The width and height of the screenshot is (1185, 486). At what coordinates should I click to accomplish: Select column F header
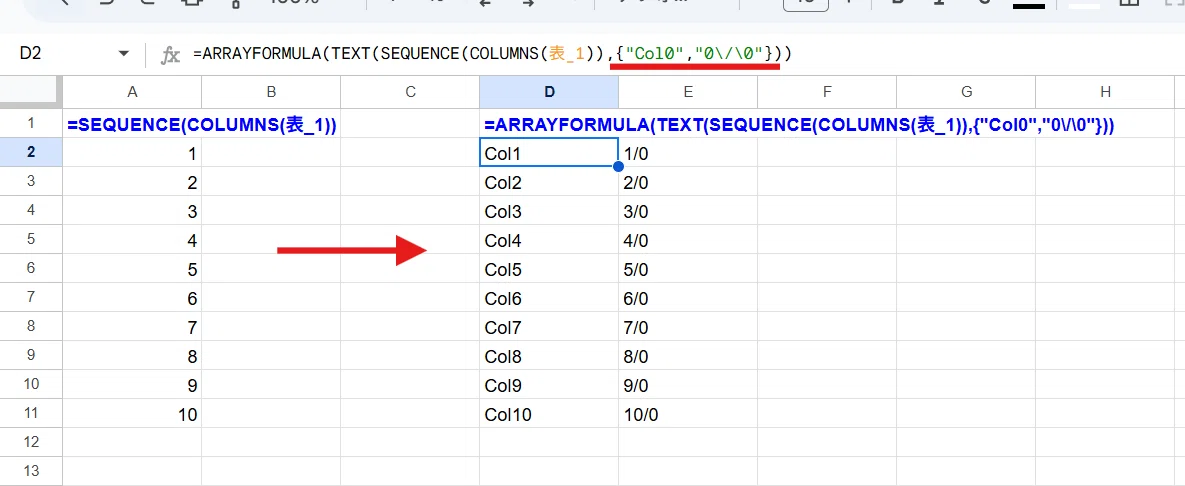click(x=828, y=91)
